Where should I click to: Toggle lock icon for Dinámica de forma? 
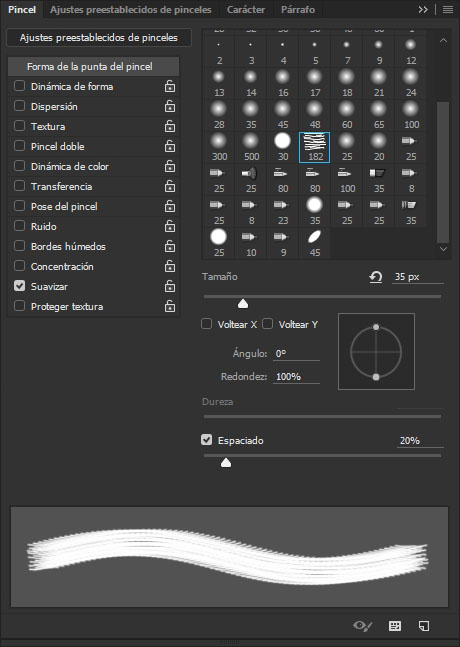click(x=170, y=86)
